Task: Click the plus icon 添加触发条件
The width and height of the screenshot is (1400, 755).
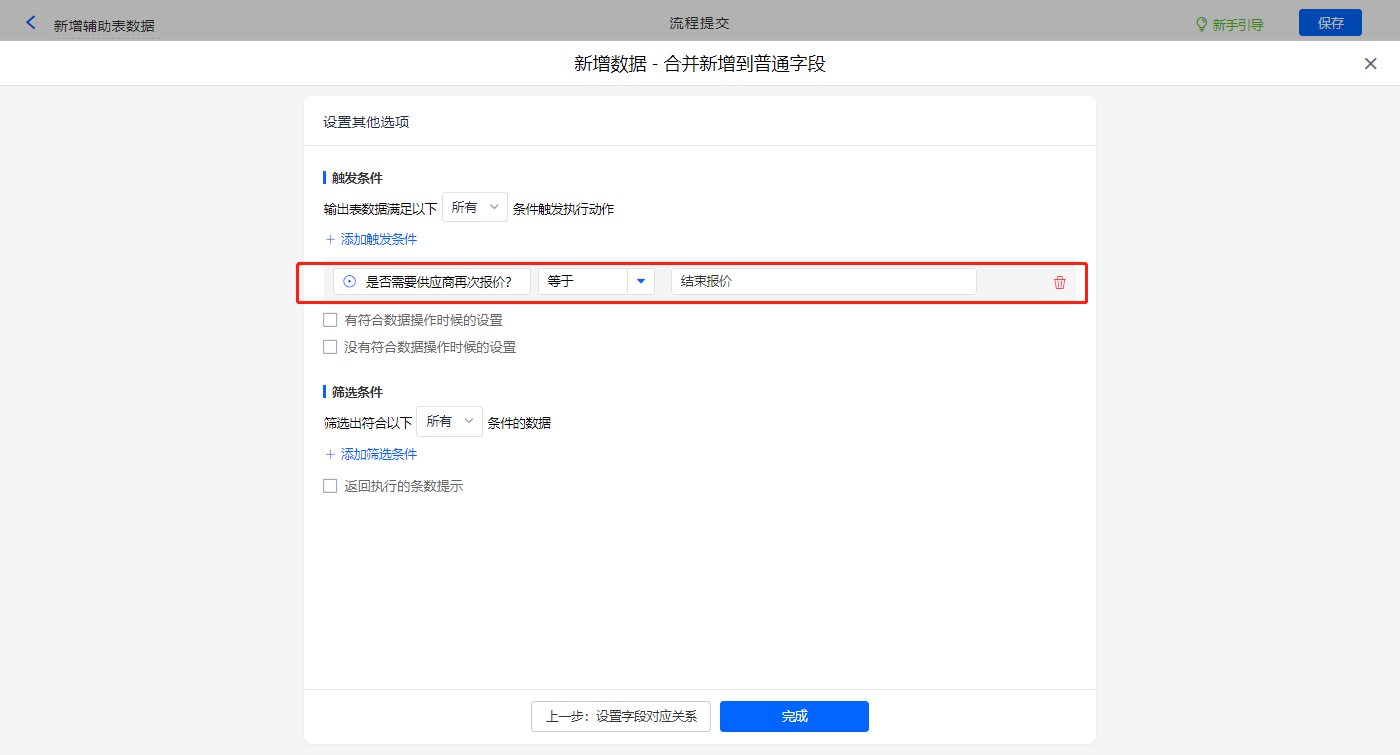Action: (x=331, y=240)
